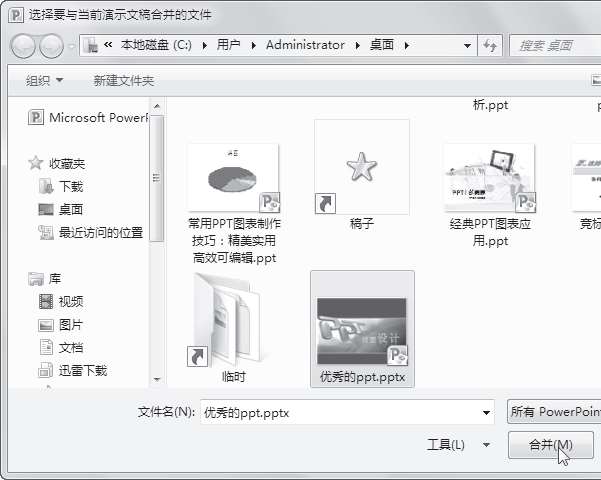Screen dimensions: 601x480
Task: Select the 优秀的ppt.pptx file thumbnail
Action: pos(362,330)
